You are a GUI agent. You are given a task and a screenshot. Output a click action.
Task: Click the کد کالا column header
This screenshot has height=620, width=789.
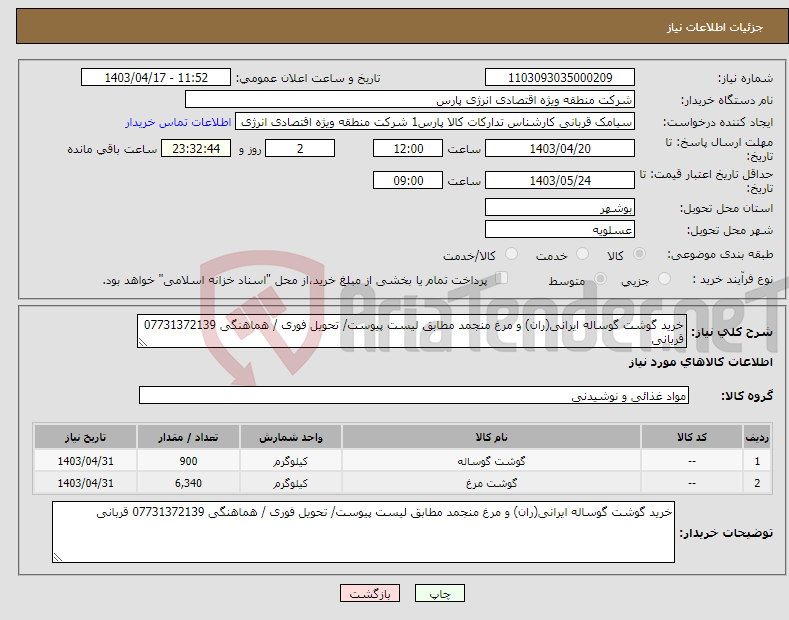pyautogui.click(x=692, y=437)
